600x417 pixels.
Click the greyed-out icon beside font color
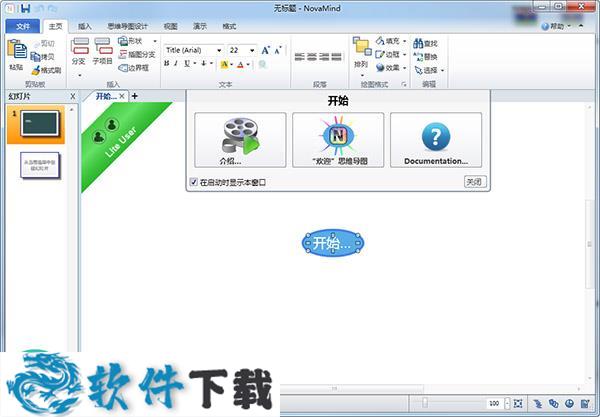point(262,64)
